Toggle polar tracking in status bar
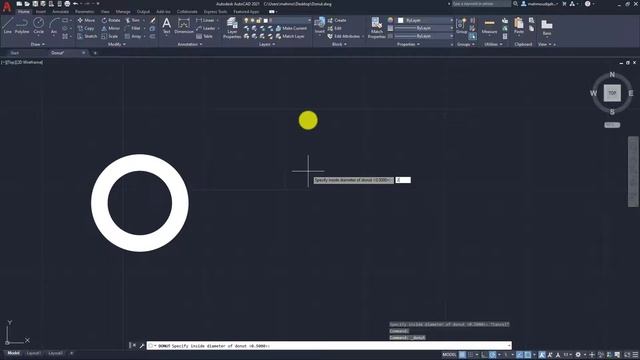The width and height of the screenshot is (640, 360). tap(493, 355)
